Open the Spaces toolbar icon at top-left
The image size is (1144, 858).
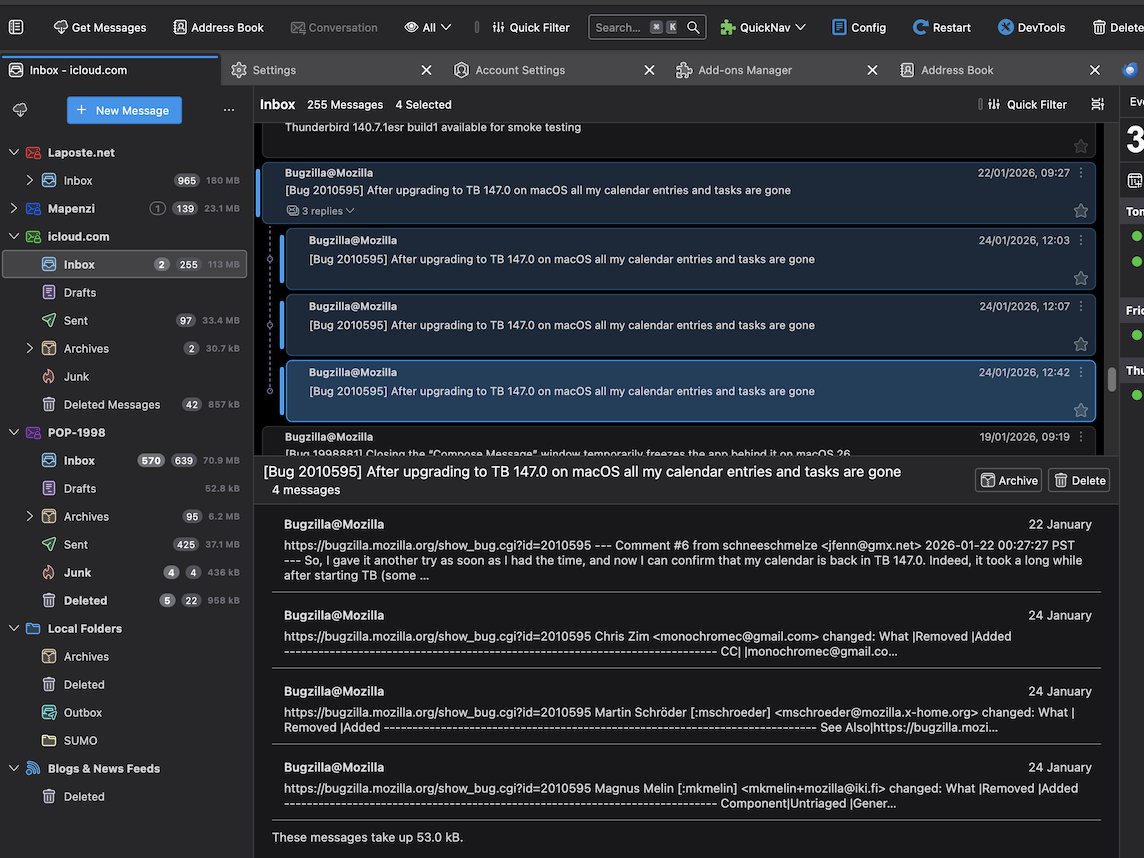click(16, 27)
